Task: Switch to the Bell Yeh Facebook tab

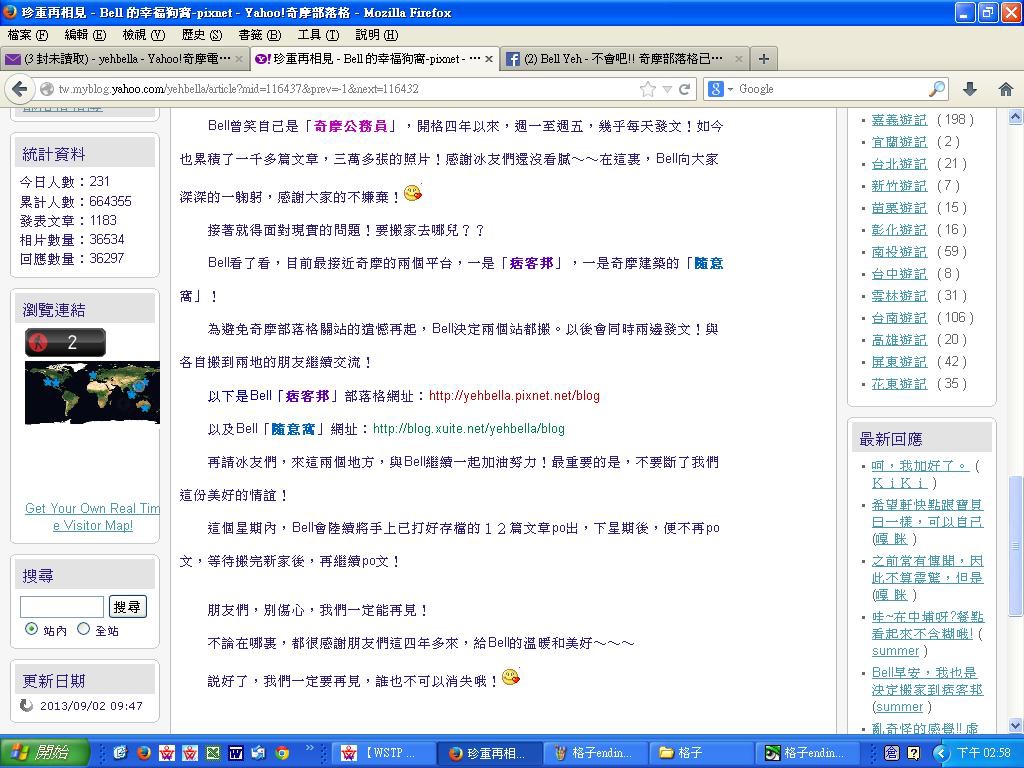Action: tap(625, 59)
